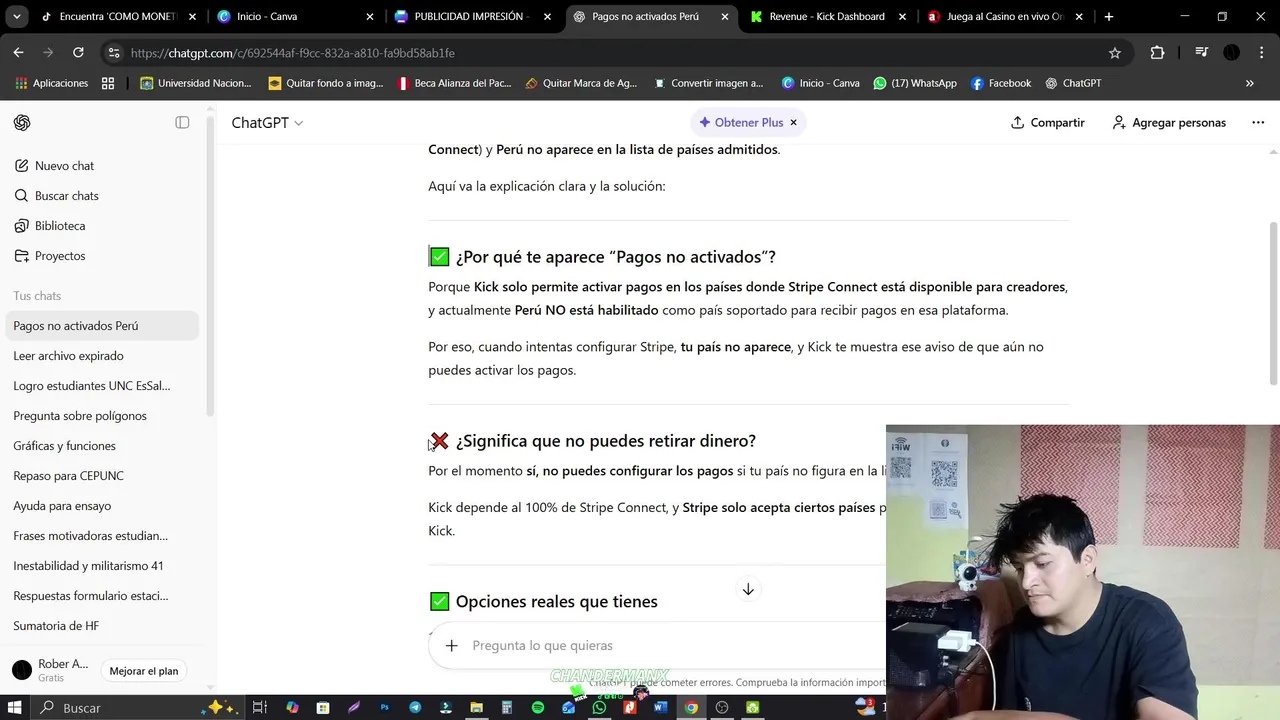Collapse the sidebar with the panel icon

[182, 122]
